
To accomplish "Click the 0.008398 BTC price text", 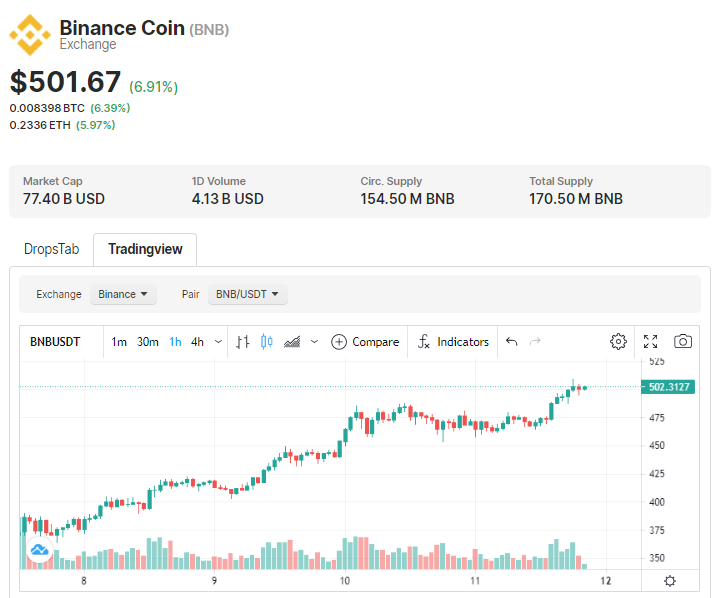I will click(47, 108).
